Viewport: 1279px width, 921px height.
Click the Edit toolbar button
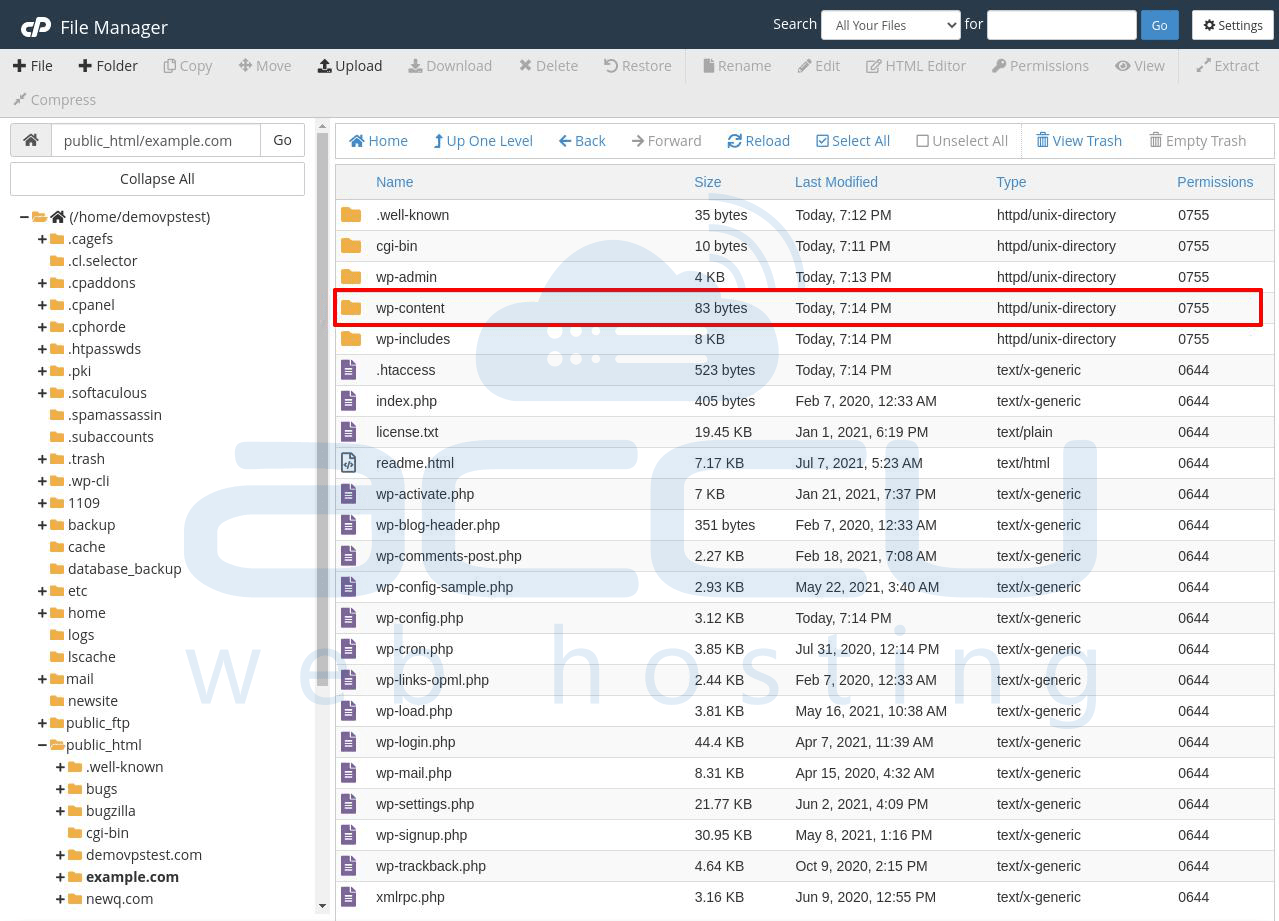click(819, 66)
